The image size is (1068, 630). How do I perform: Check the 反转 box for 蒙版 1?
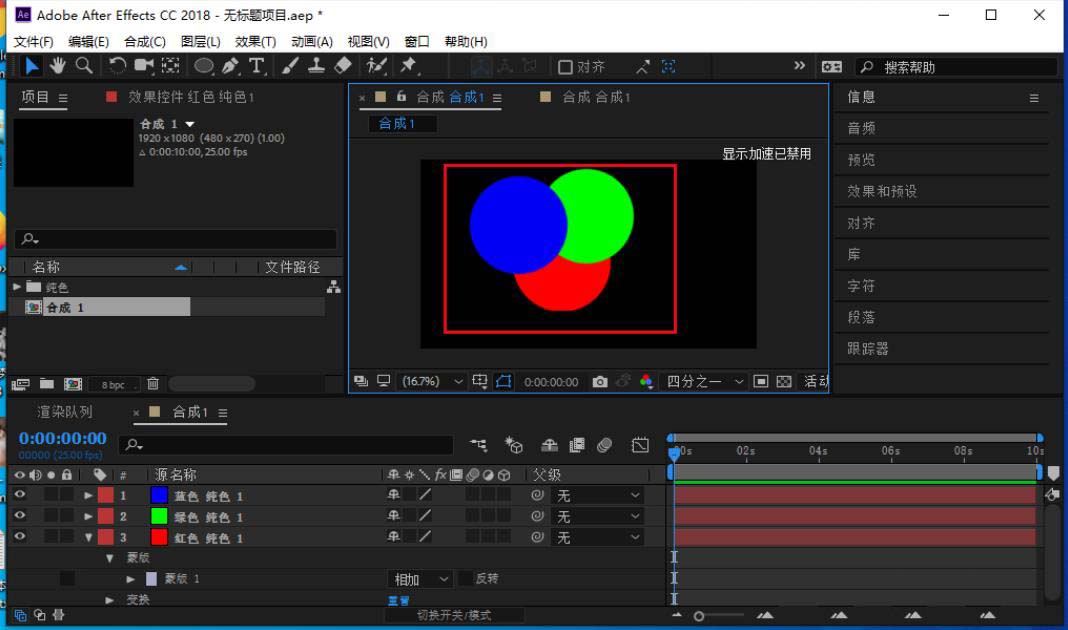tap(466, 579)
